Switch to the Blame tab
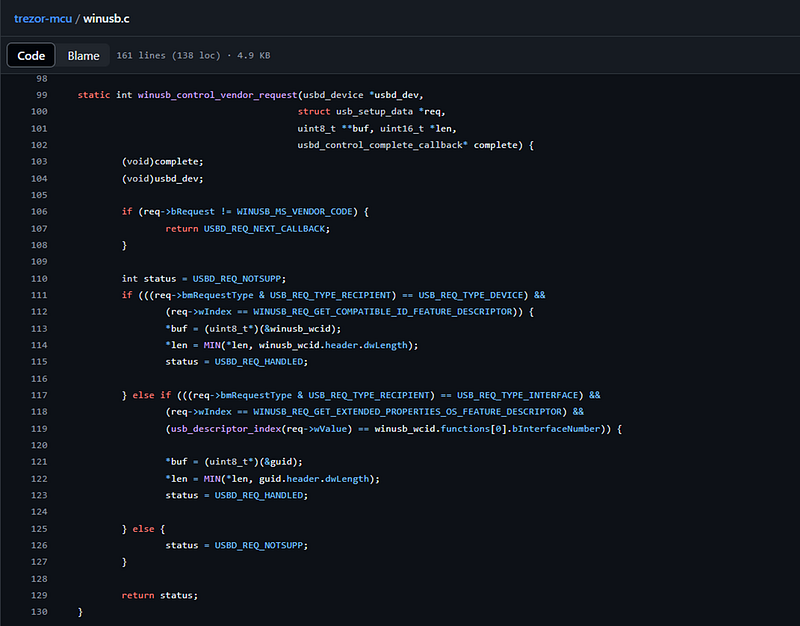800x626 pixels. pos(83,56)
